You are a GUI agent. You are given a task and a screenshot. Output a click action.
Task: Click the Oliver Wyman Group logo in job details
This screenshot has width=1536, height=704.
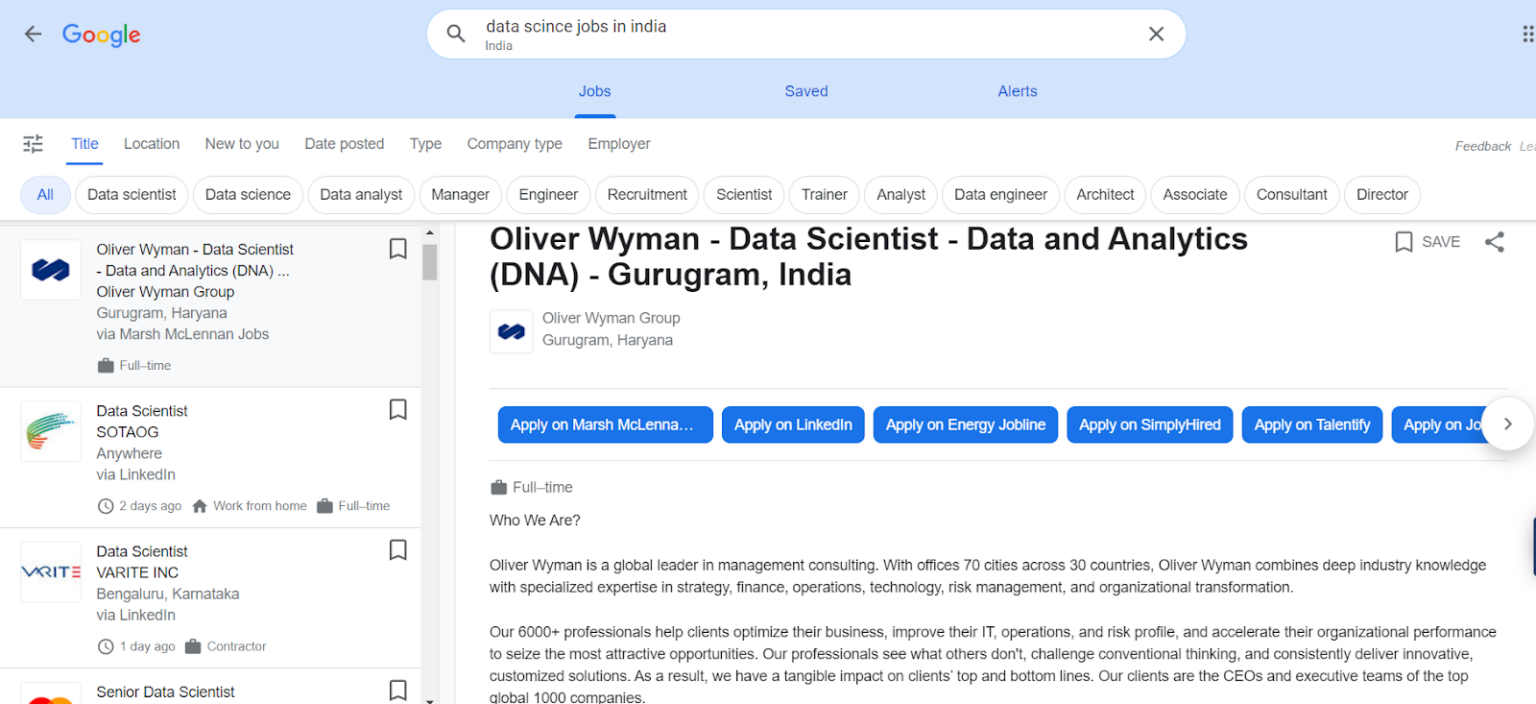click(x=511, y=331)
